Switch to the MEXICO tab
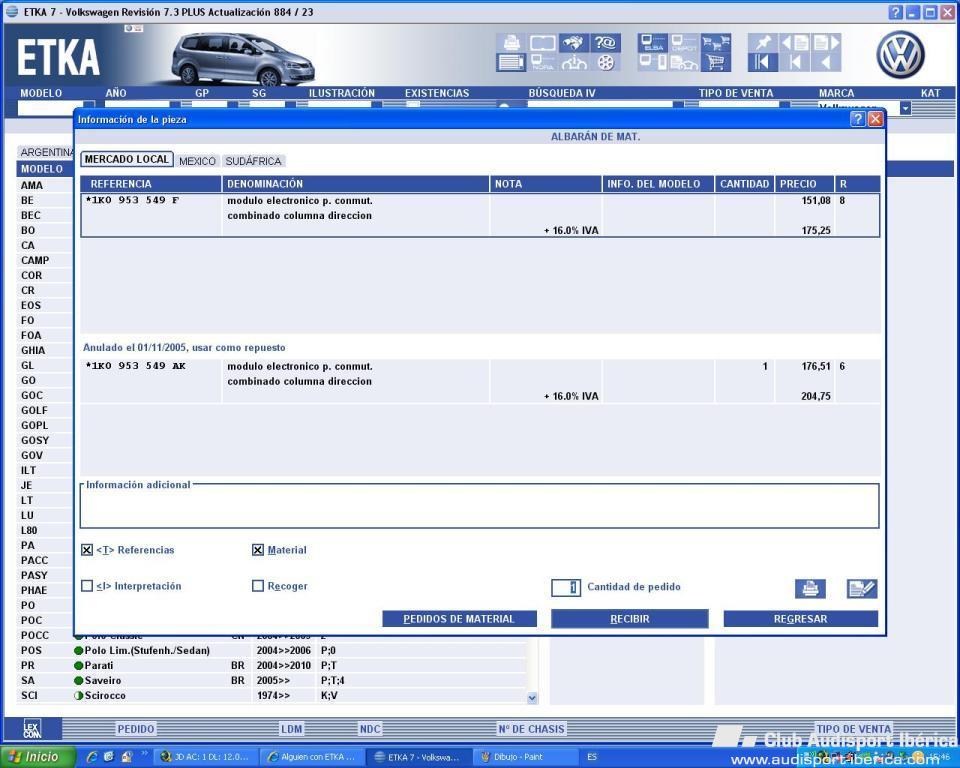 pos(197,161)
